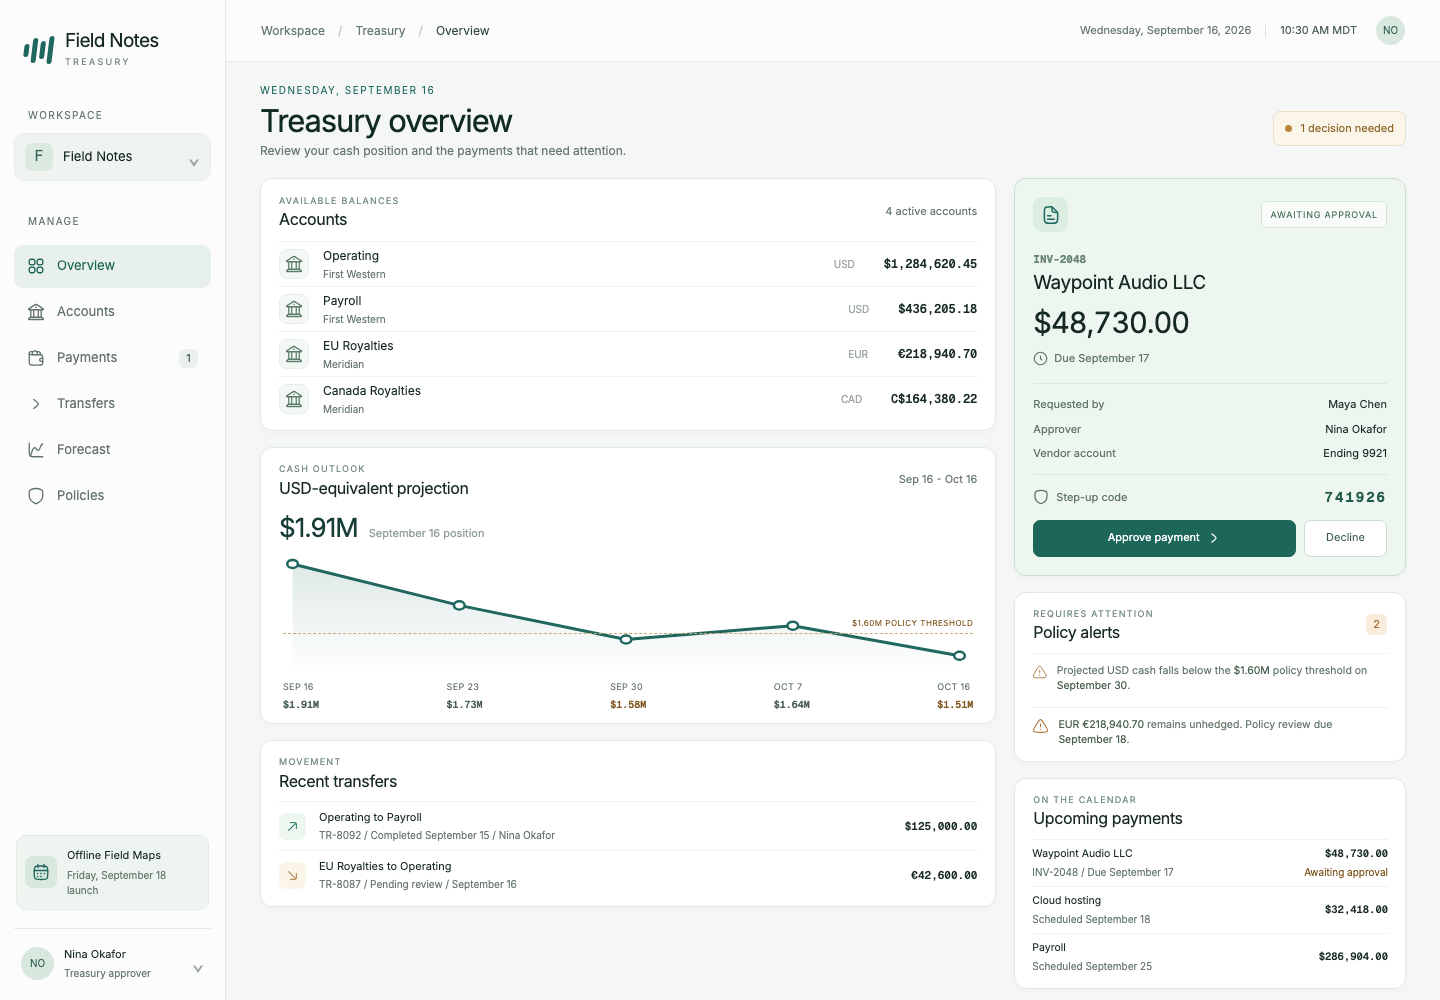The image size is (1440, 1000).
Task: Click the NO avatar in the top bar
Action: (x=1390, y=30)
